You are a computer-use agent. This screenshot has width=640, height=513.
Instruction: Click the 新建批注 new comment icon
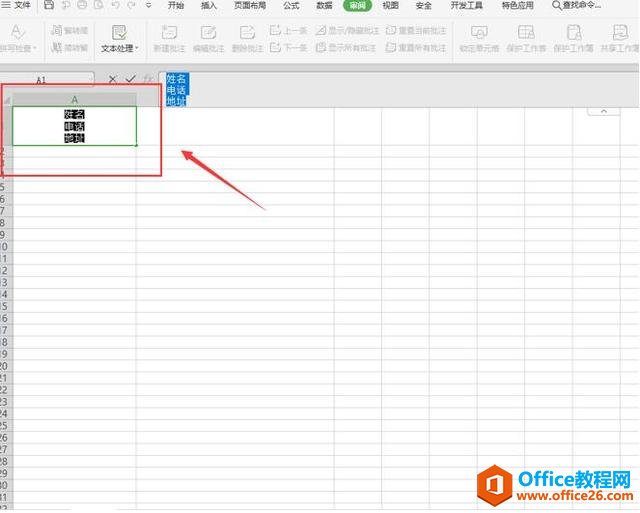coord(169,32)
